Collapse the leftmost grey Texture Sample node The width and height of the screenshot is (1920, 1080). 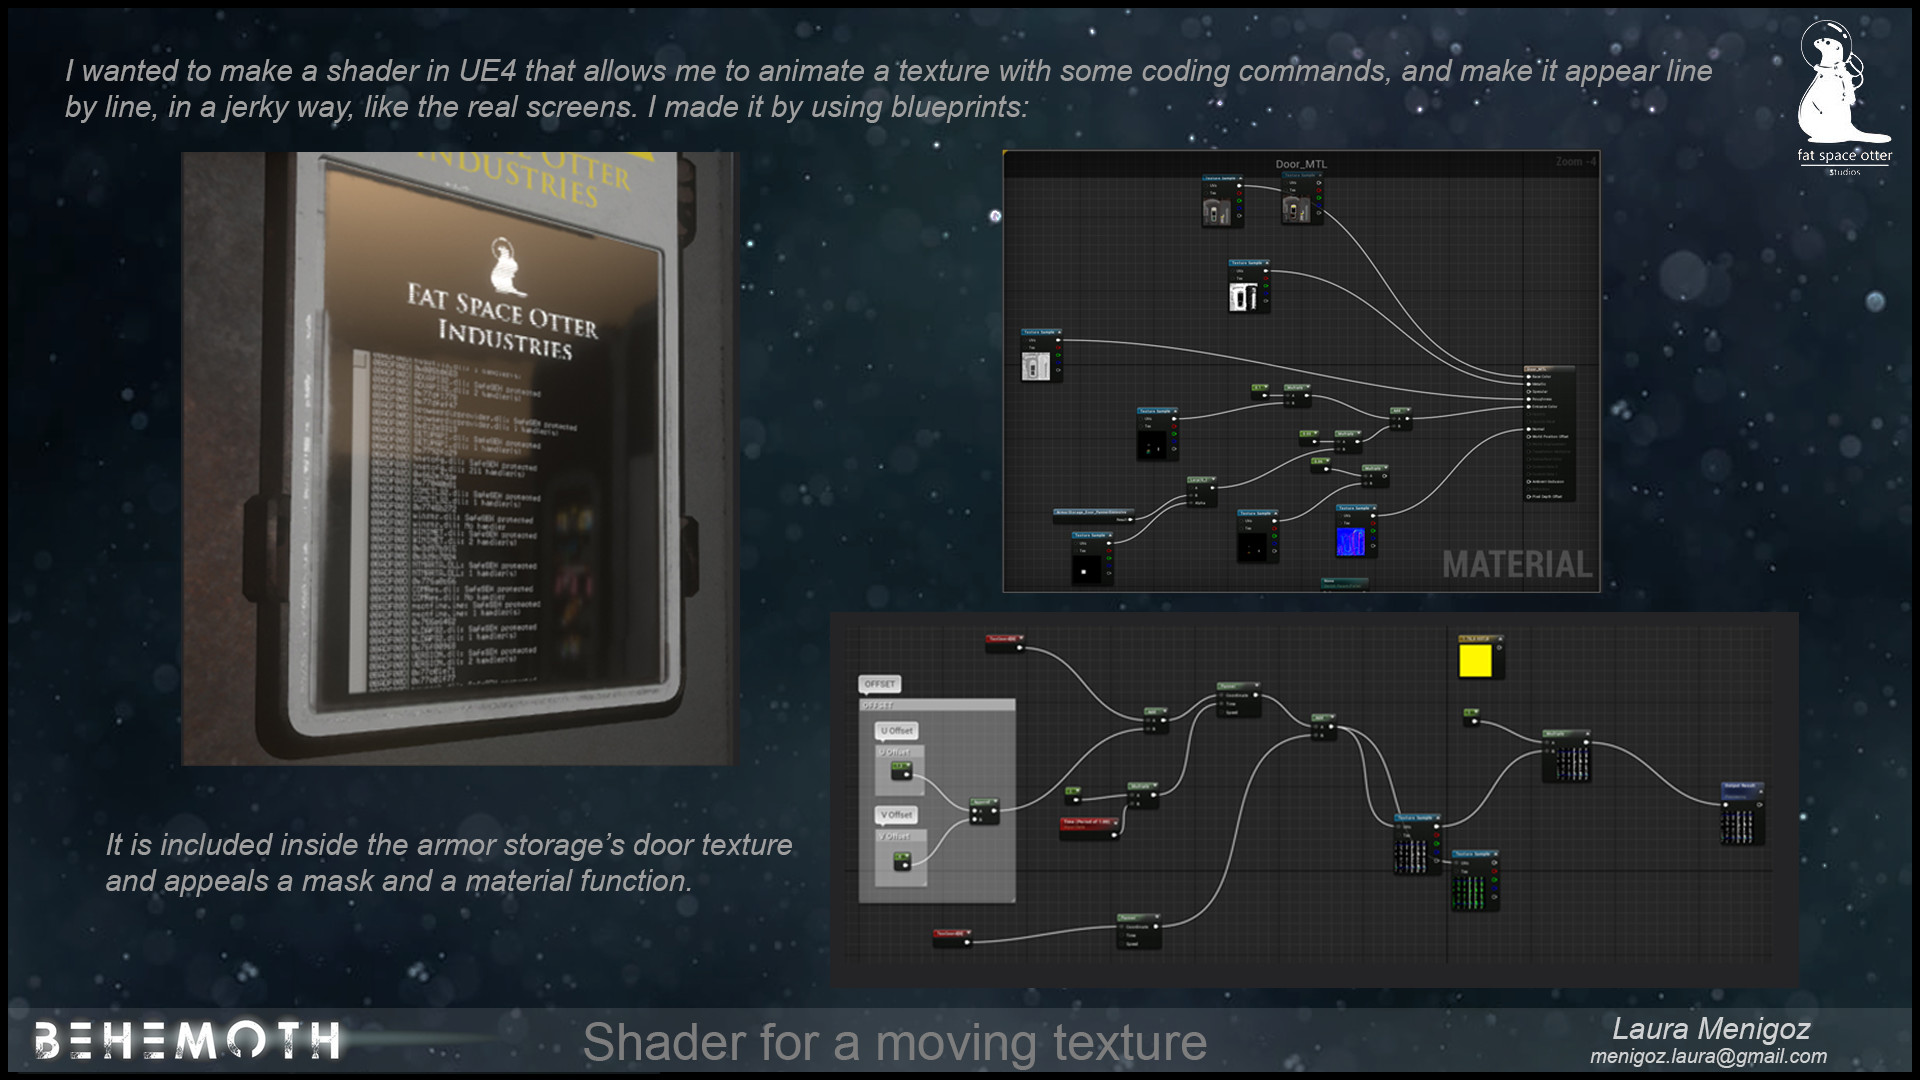(x=1058, y=332)
